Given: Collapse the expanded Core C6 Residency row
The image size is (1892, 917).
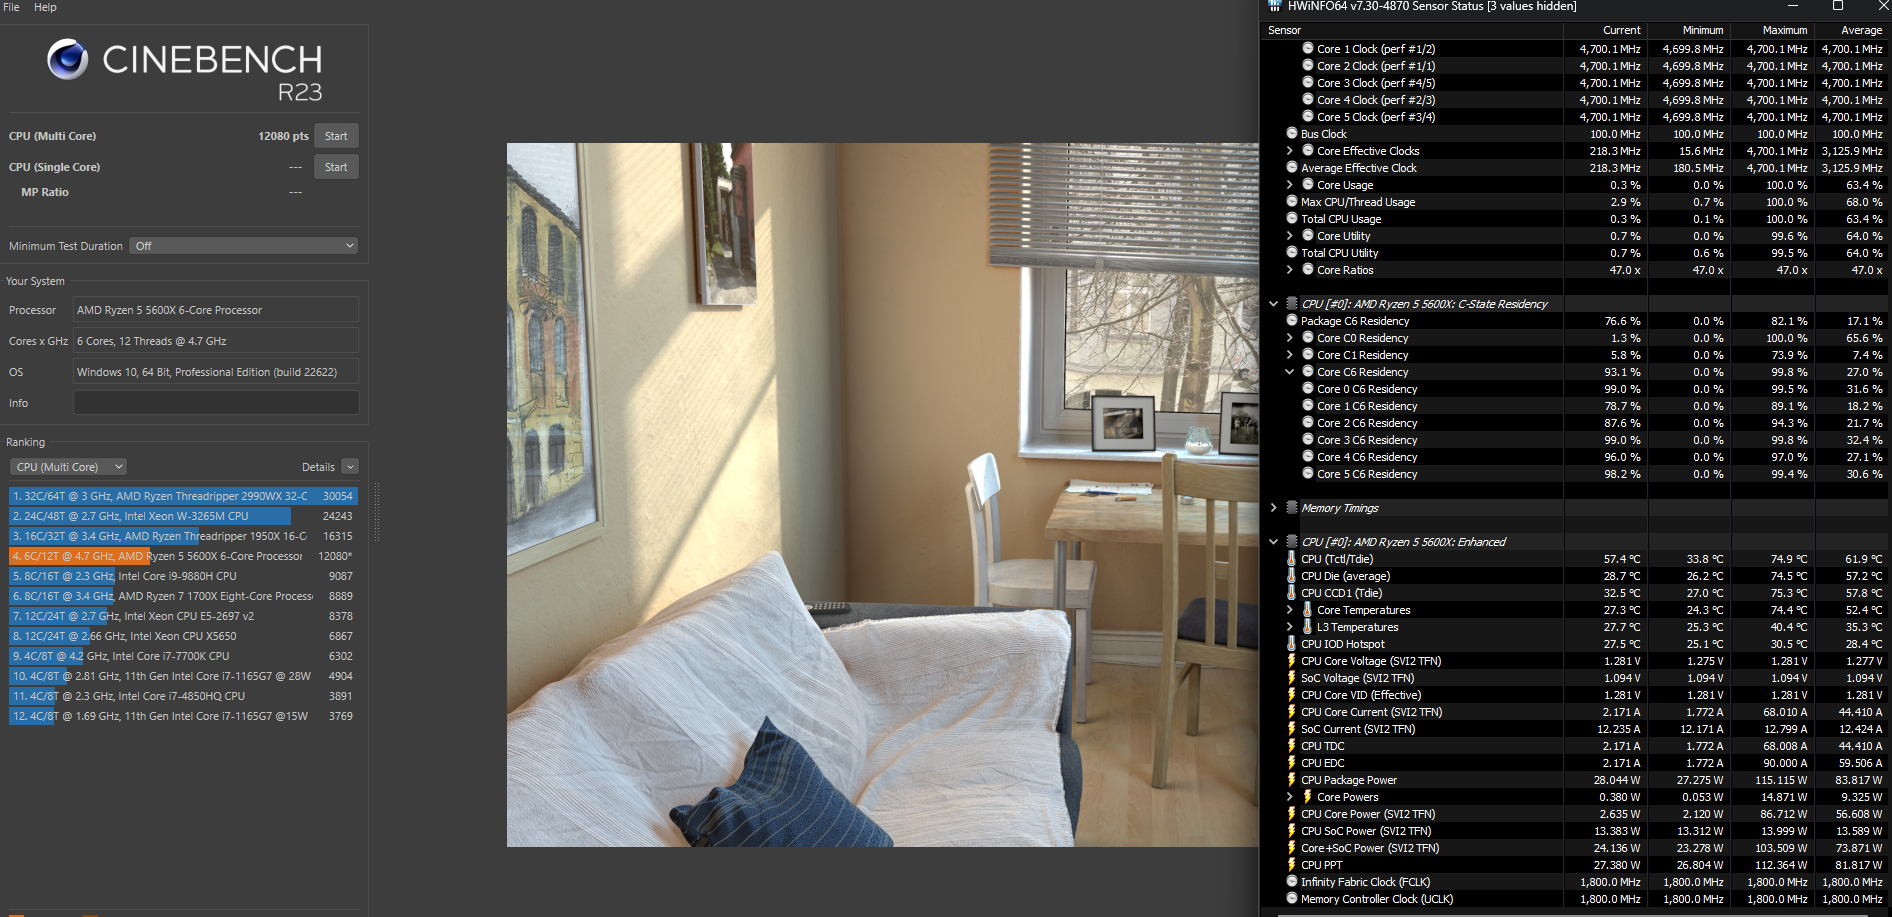Looking at the screenshot, I should tap(1290, 371).
